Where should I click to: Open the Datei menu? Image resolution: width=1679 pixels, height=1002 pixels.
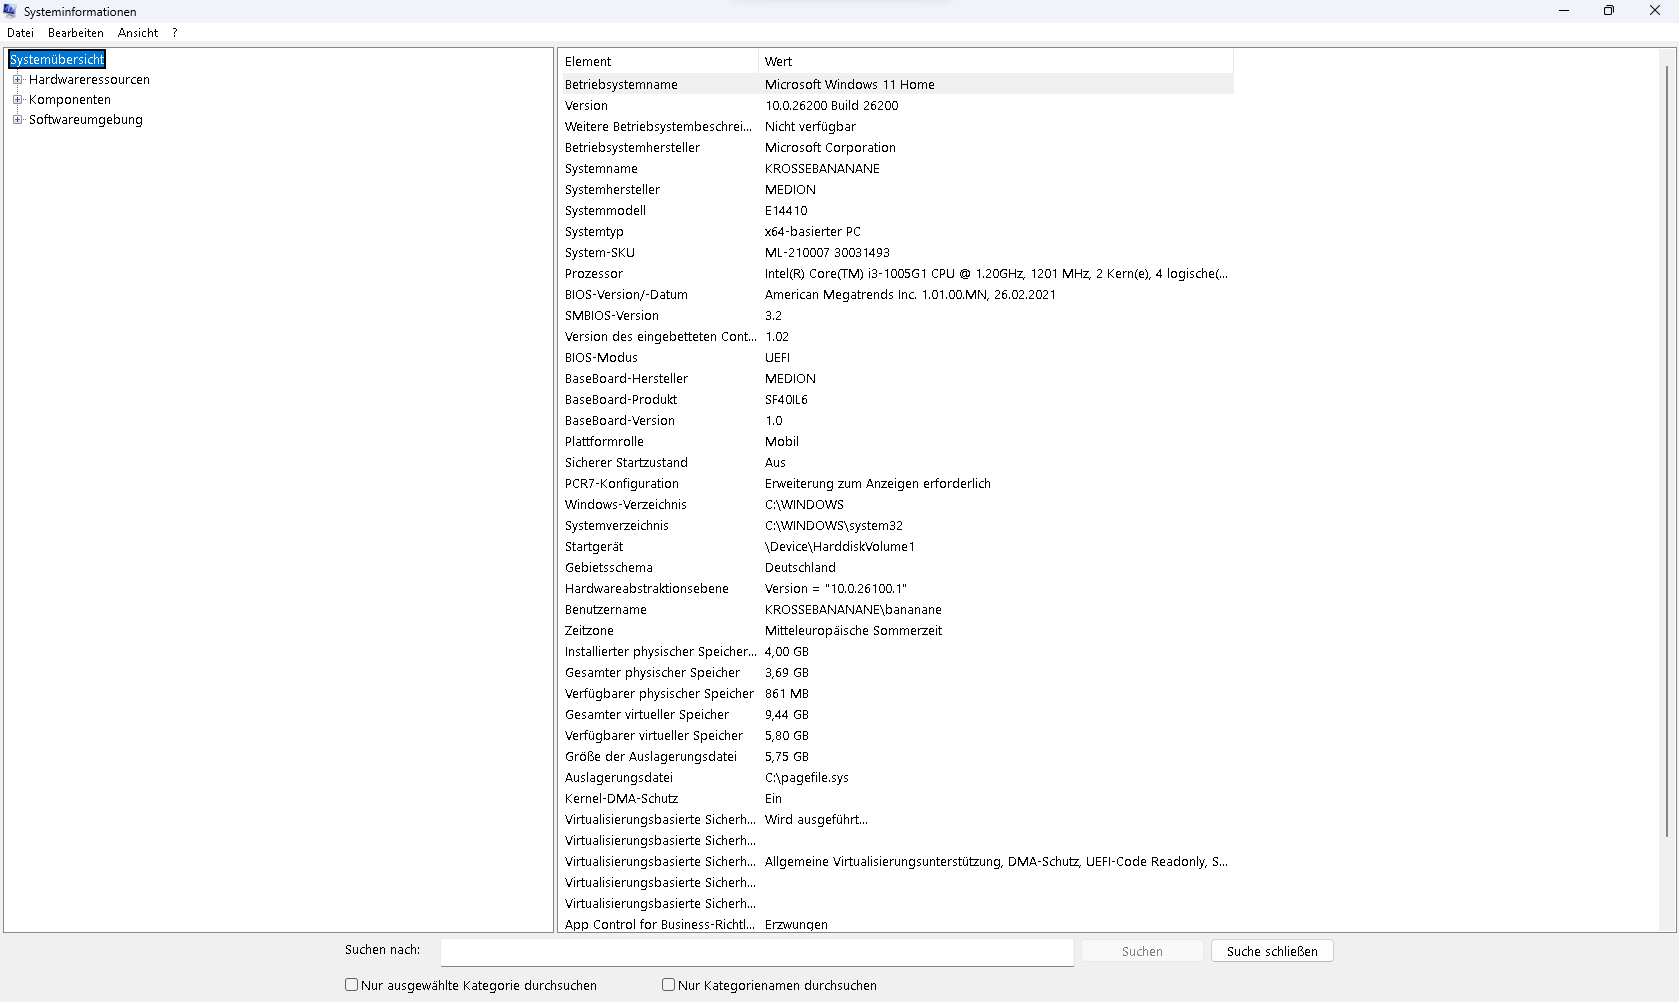click(x=20, y=33)
